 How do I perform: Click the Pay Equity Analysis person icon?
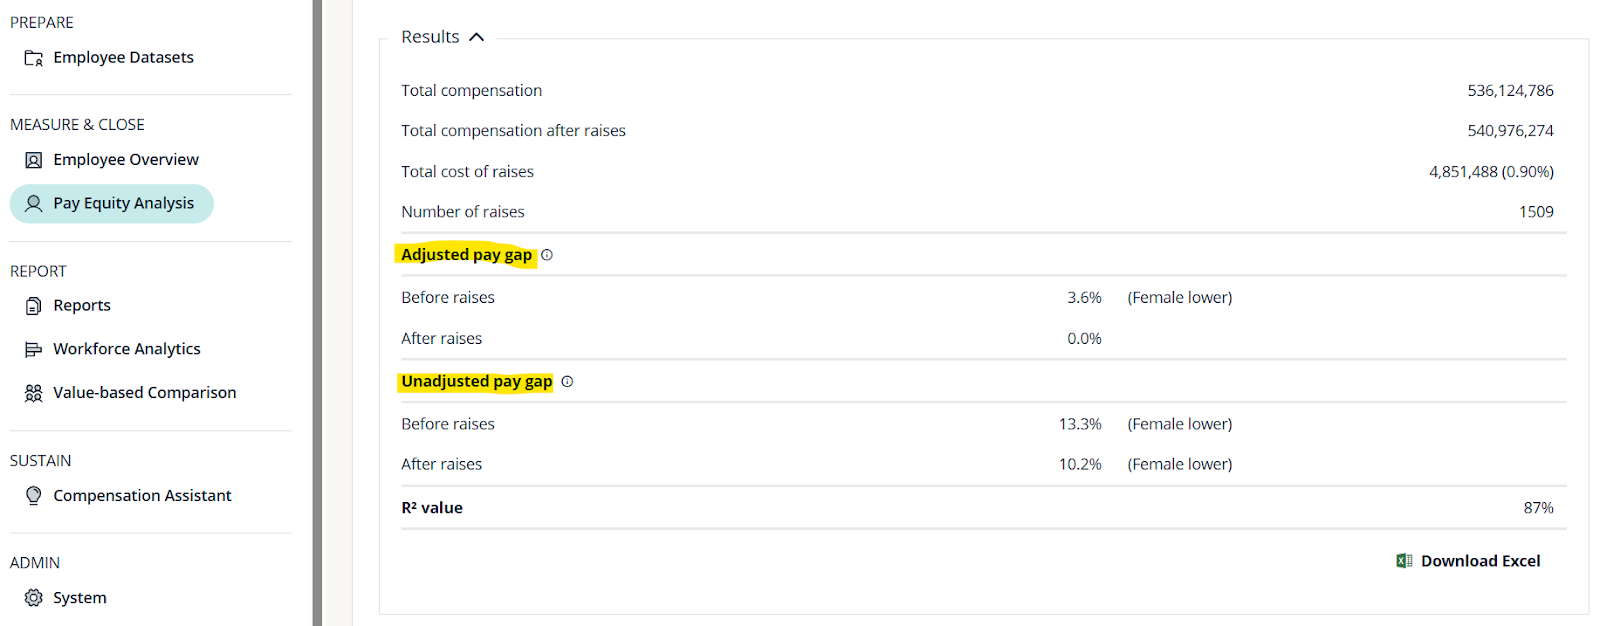tap(33, 203)
